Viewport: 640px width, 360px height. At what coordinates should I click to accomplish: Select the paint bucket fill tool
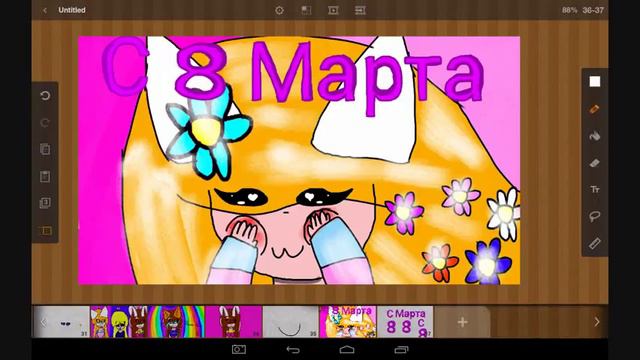click(x=595, y=136)
